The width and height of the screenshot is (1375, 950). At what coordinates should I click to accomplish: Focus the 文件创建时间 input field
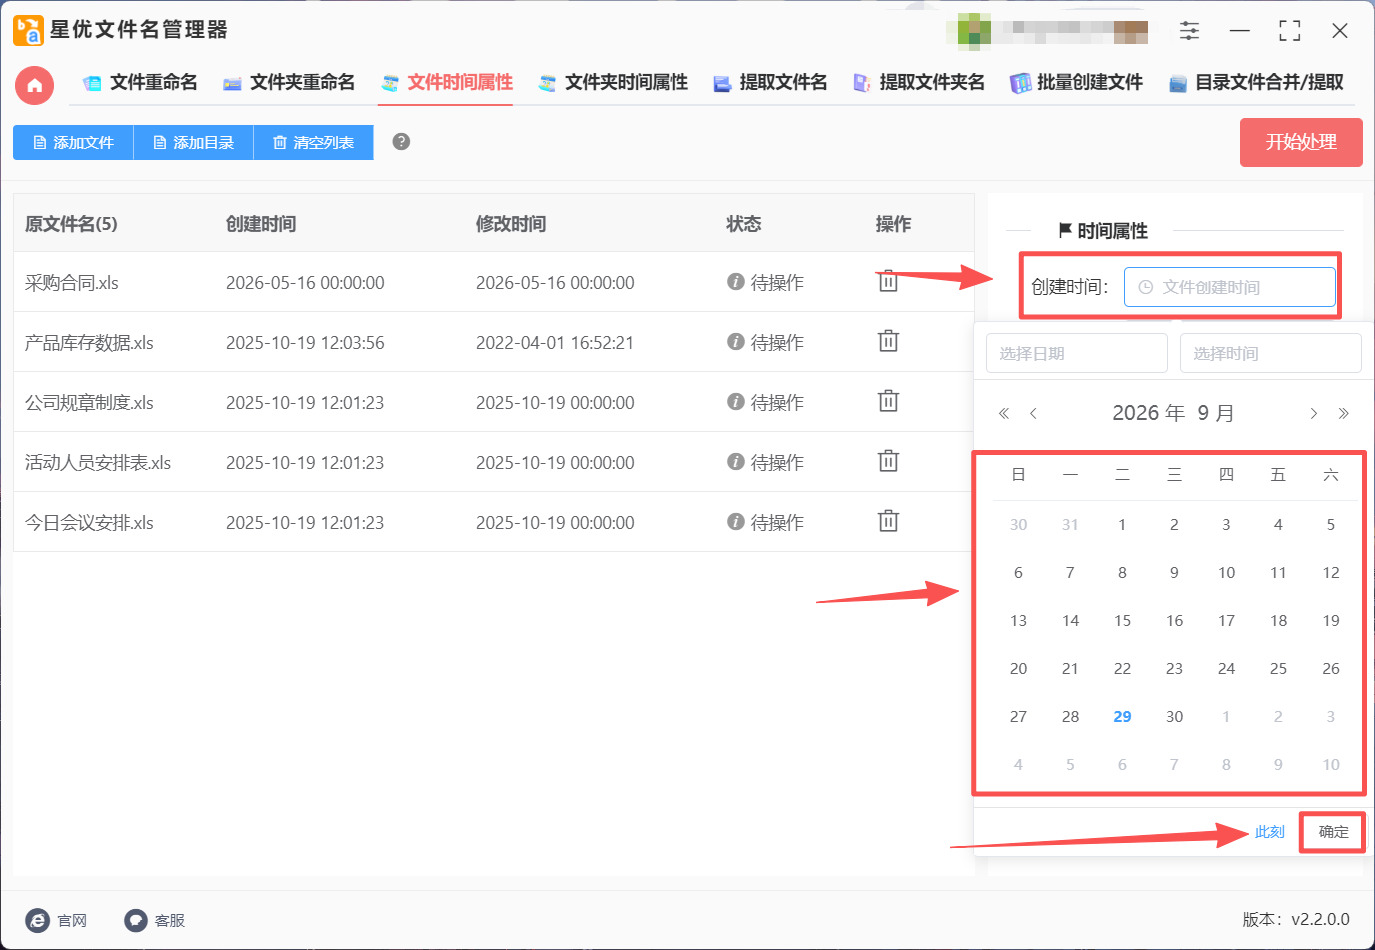pos(1229,287)
